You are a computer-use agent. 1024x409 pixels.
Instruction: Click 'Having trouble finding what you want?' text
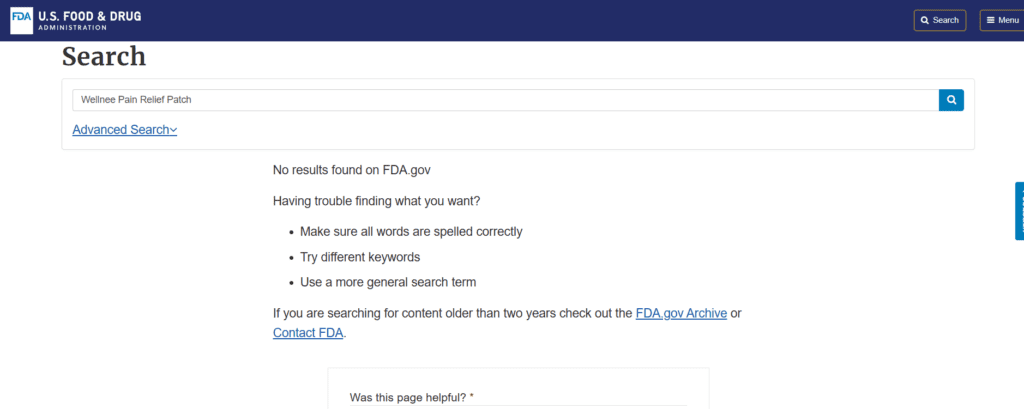(x=376, y=201)
